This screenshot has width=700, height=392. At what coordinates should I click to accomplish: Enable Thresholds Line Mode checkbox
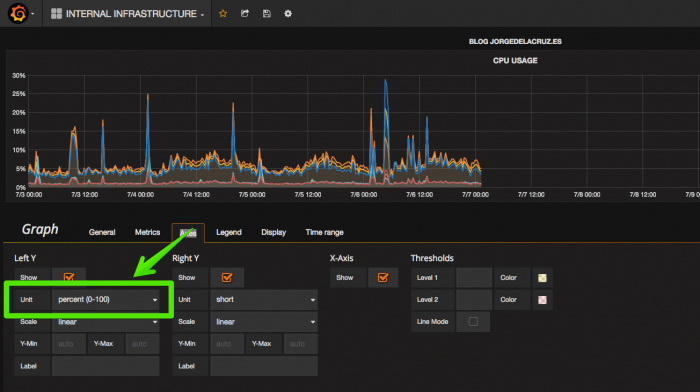point(473,321)
